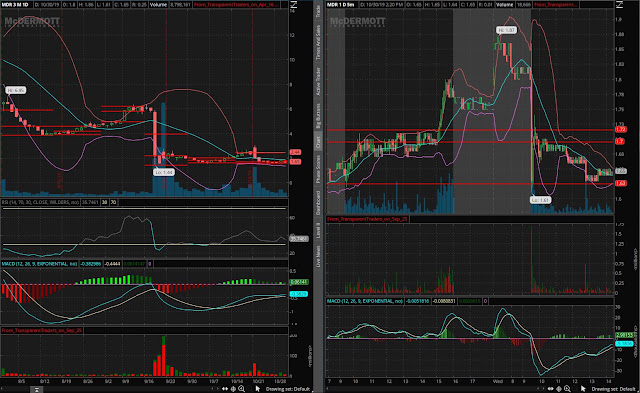Click the price axis icon atop left chart
This screenshot has width=640, height=393.
293,4
